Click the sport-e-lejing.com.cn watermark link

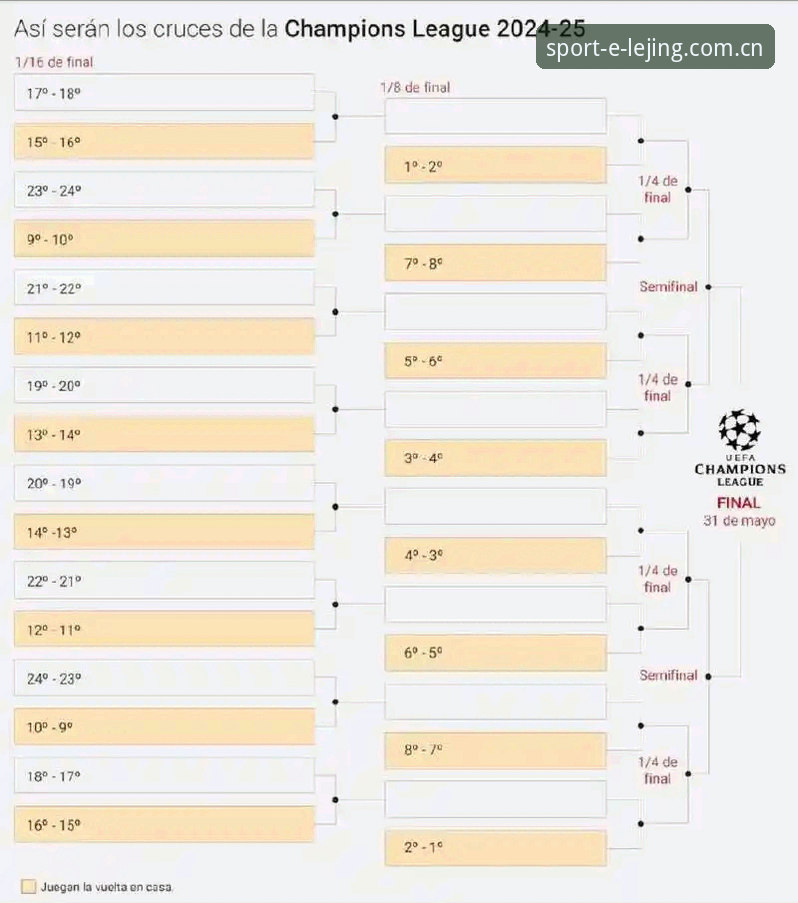[655, 47]
